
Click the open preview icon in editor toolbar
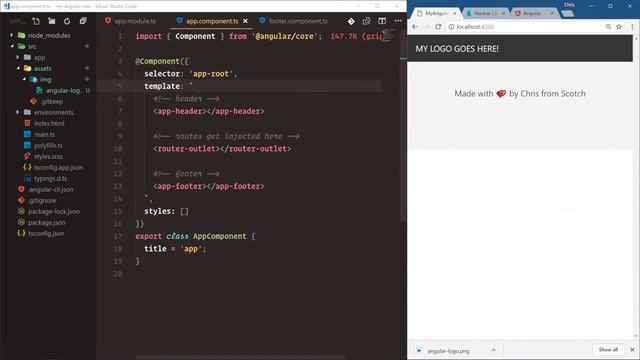coord(366,21)
